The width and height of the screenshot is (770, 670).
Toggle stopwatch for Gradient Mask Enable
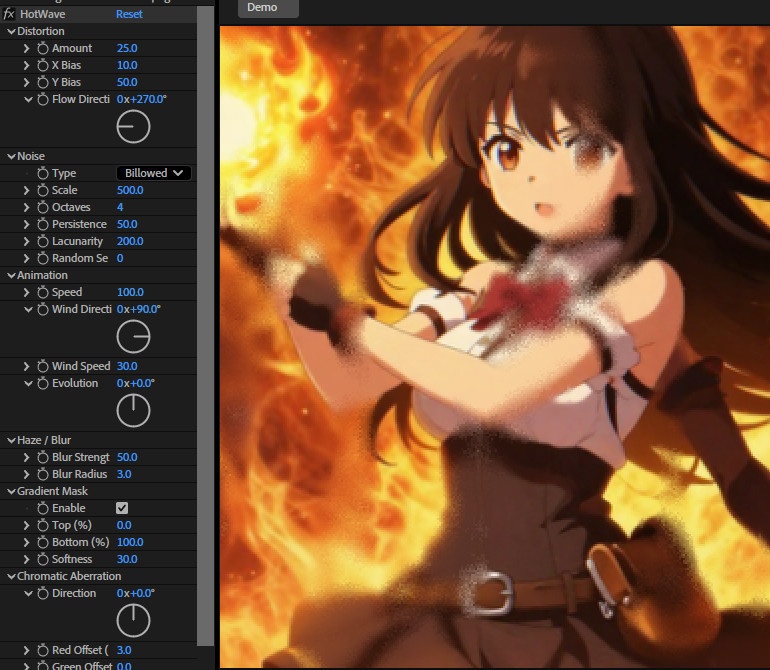click(43, 508)
